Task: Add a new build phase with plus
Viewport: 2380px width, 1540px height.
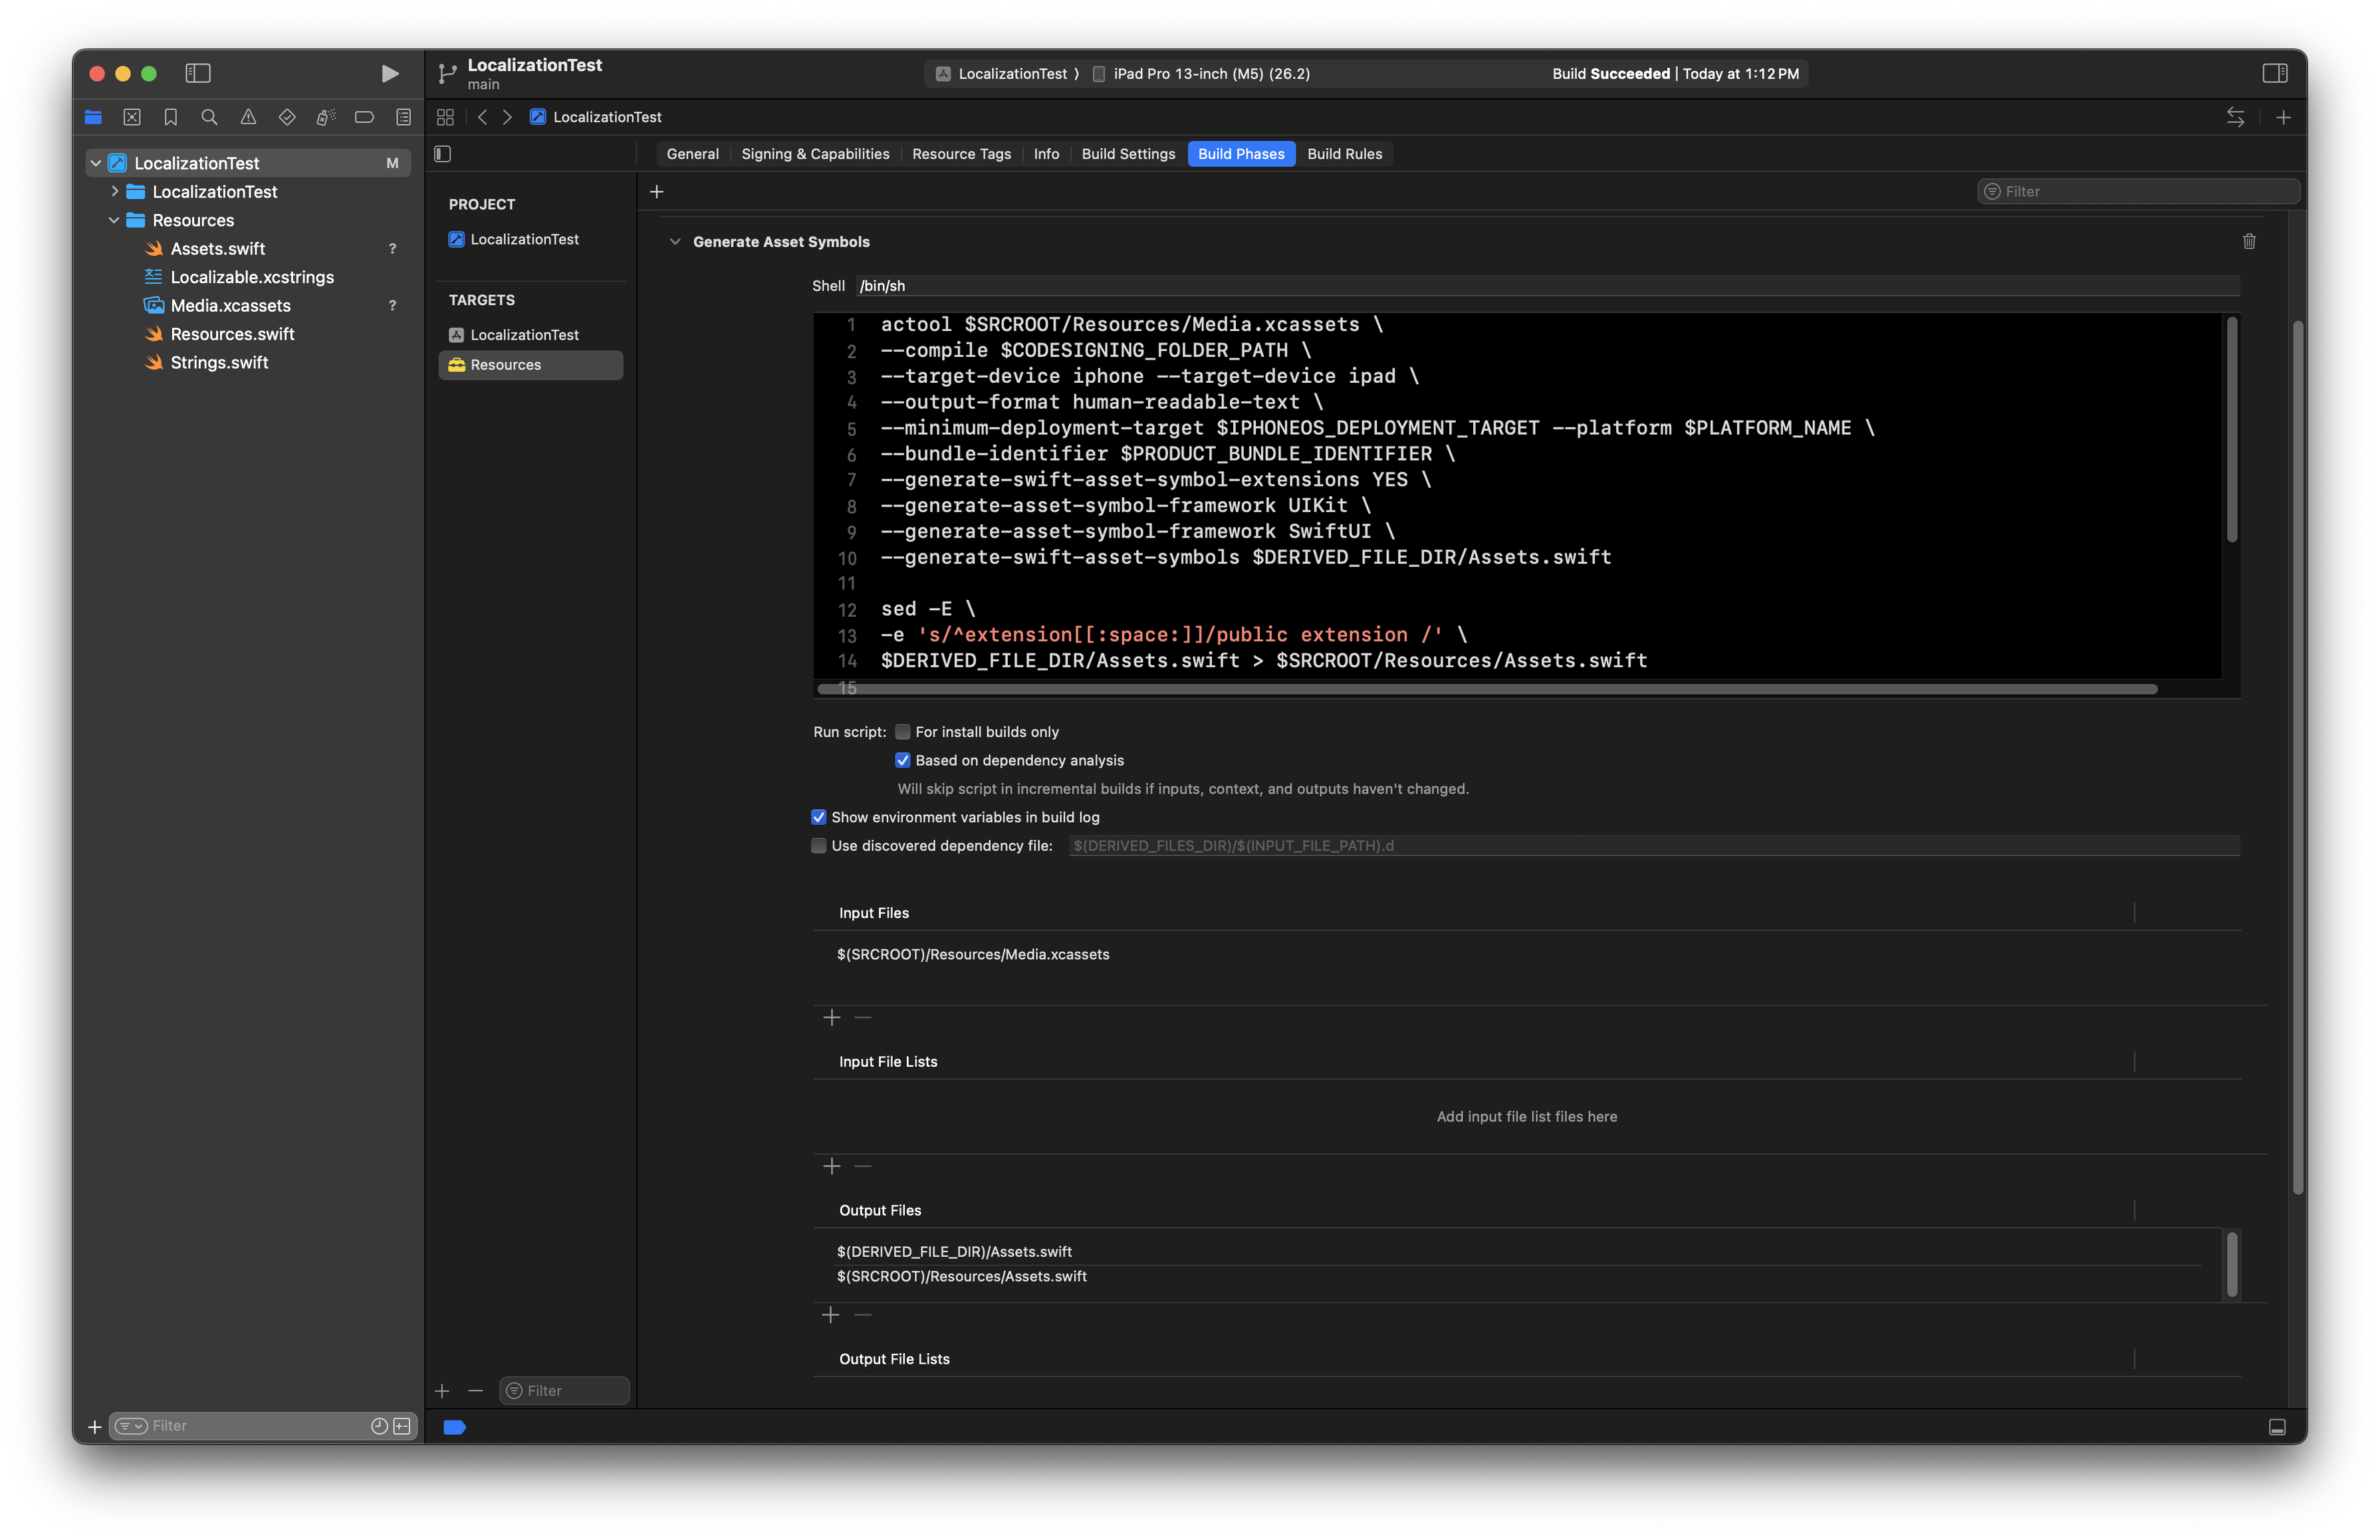Action: (x=656, y=191)
